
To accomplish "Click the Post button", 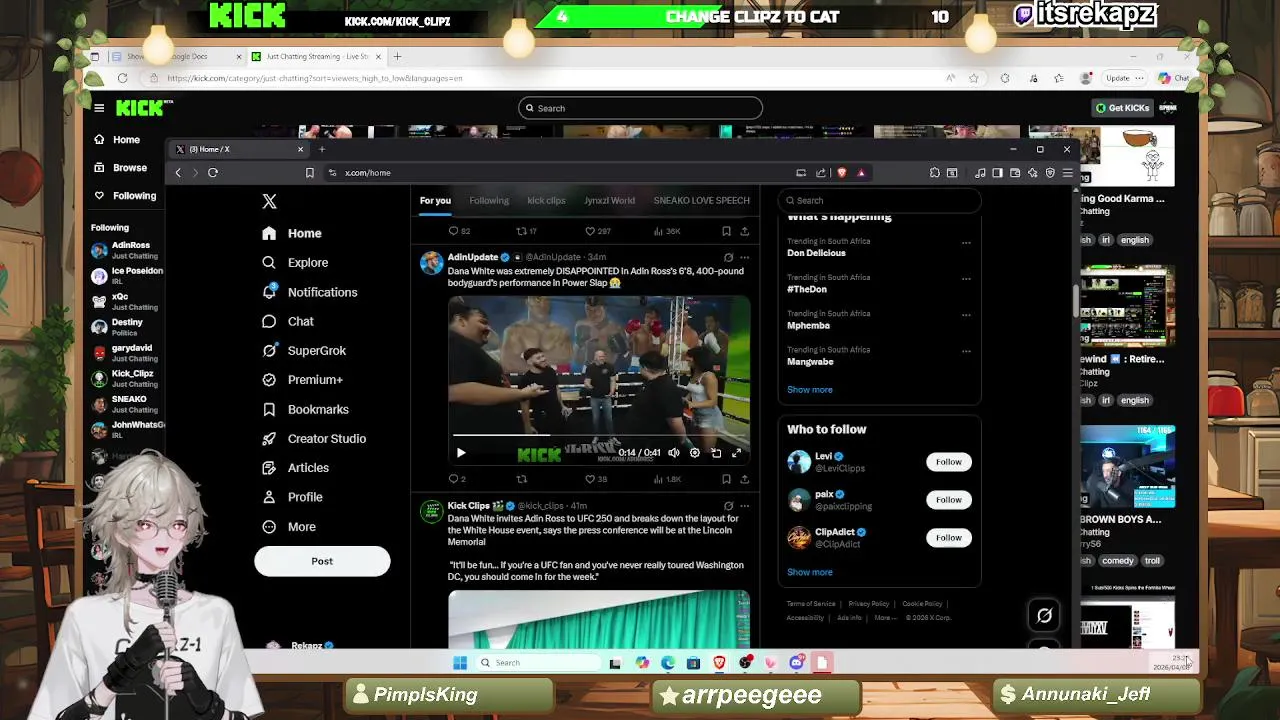I will click(x=322, y=561).
